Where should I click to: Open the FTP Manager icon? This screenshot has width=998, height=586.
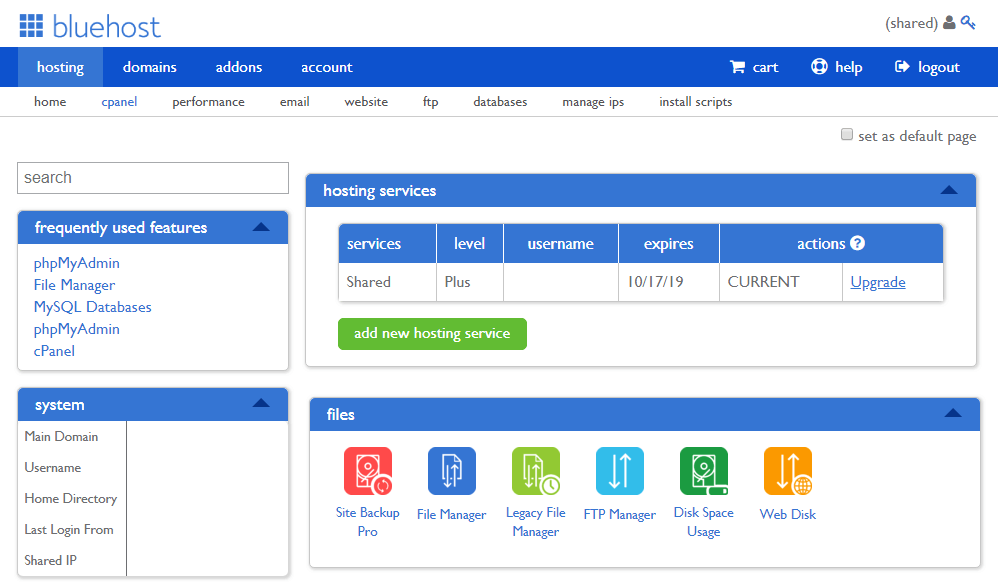point(620,471)
